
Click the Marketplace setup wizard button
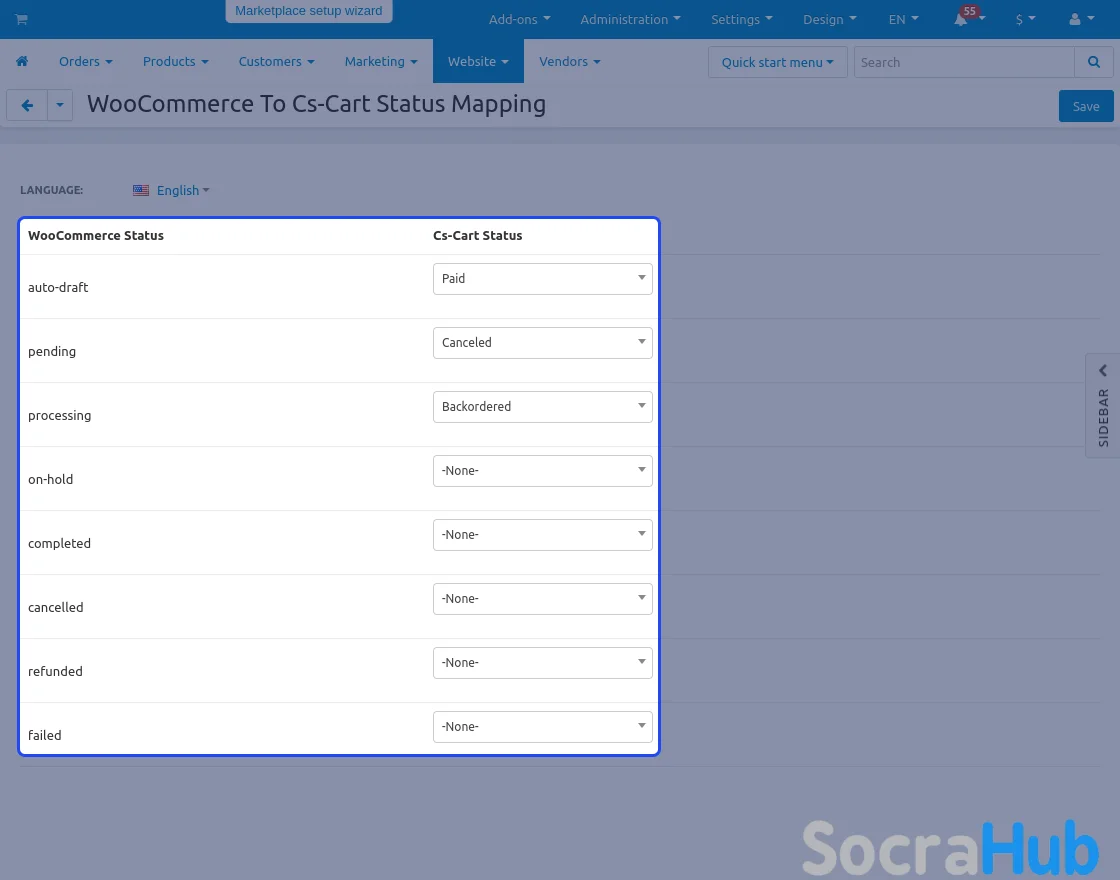click(x=308, y=11)
